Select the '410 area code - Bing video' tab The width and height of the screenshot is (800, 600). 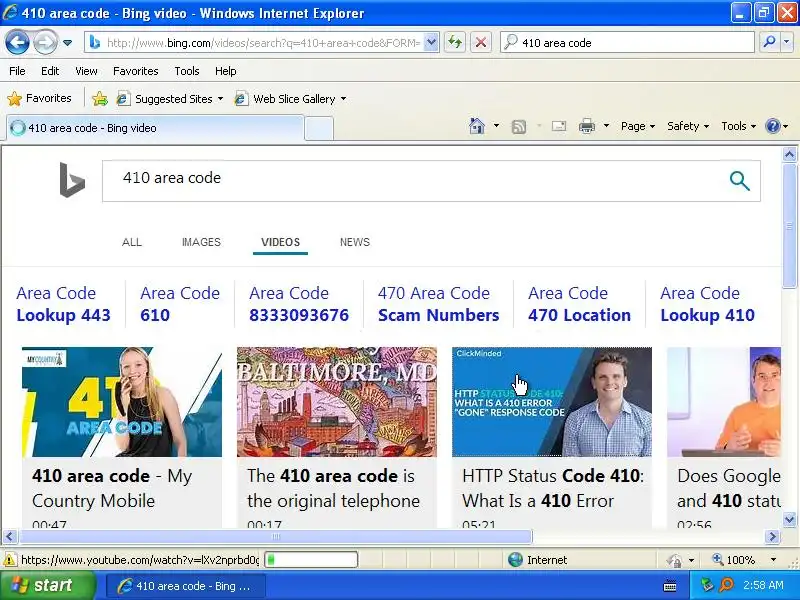click(155, 128)
